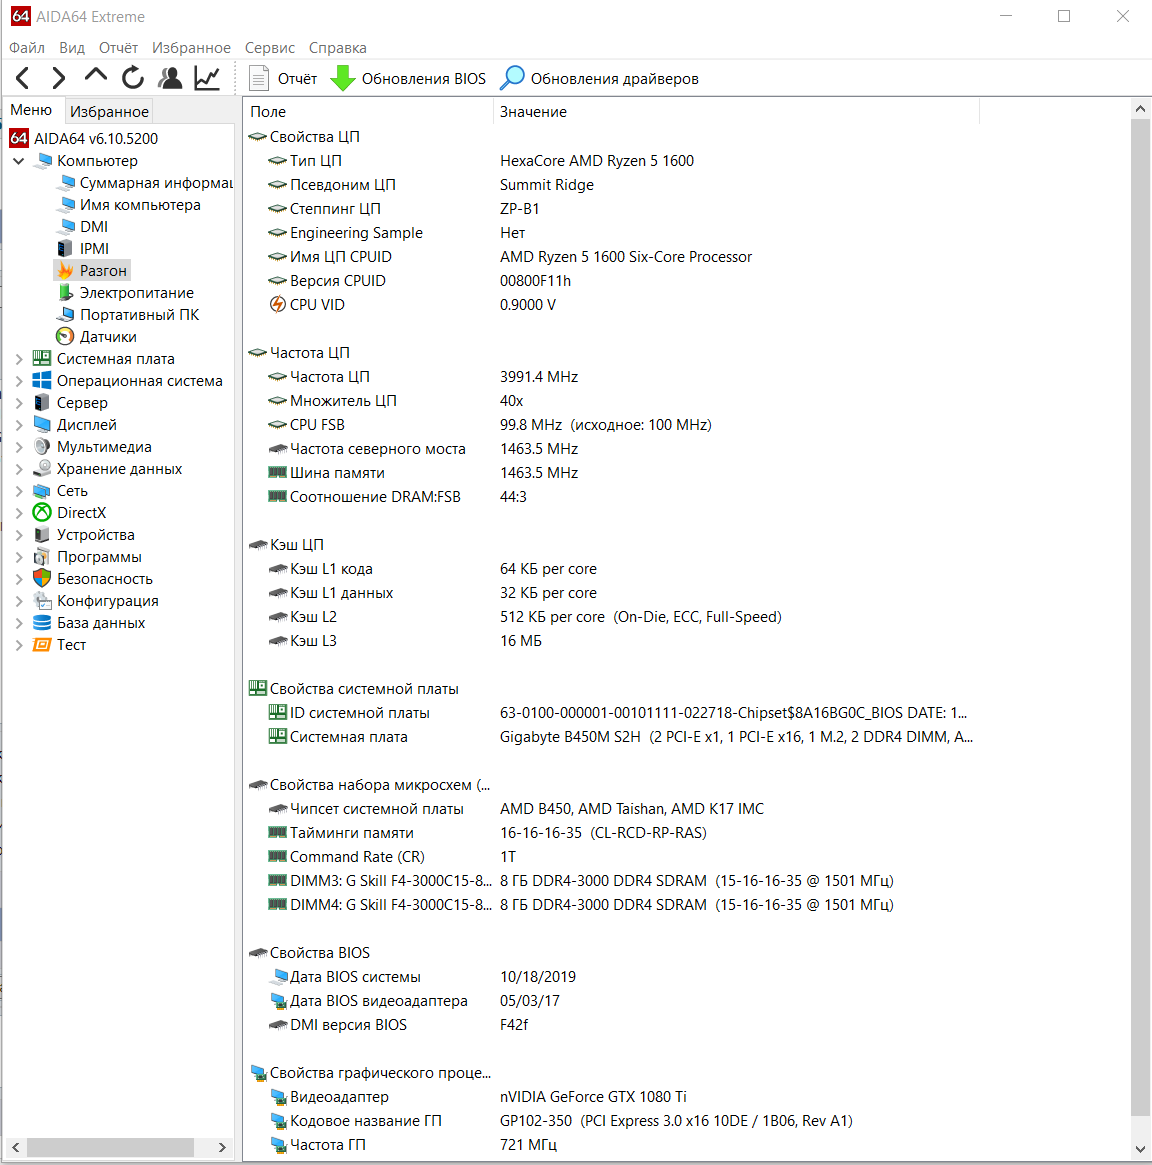The image size is (1152, 1165).
Task: Click sidebar horizontal scrollbar right arrow
Action: coord(221,1147)
